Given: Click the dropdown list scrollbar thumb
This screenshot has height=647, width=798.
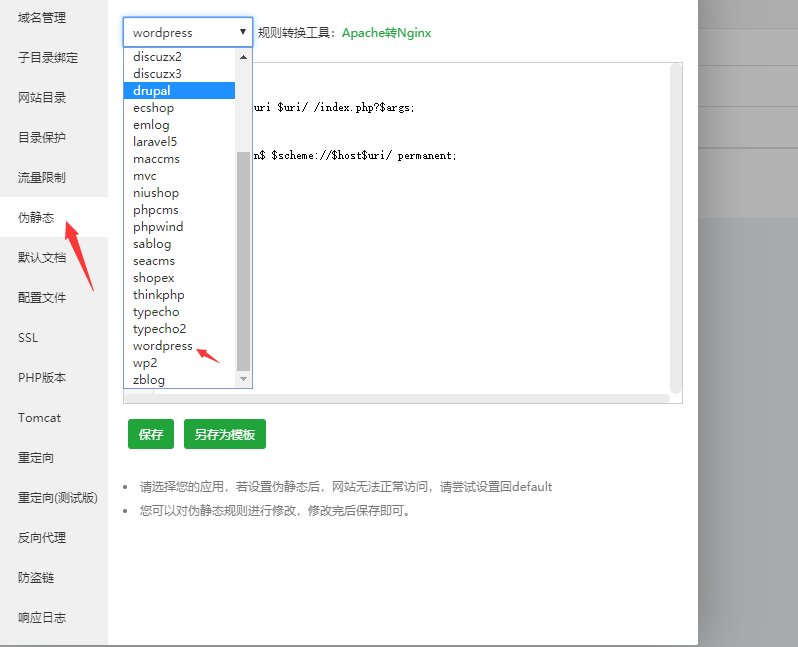Looking at the screenshot, I should pos(243,261).
